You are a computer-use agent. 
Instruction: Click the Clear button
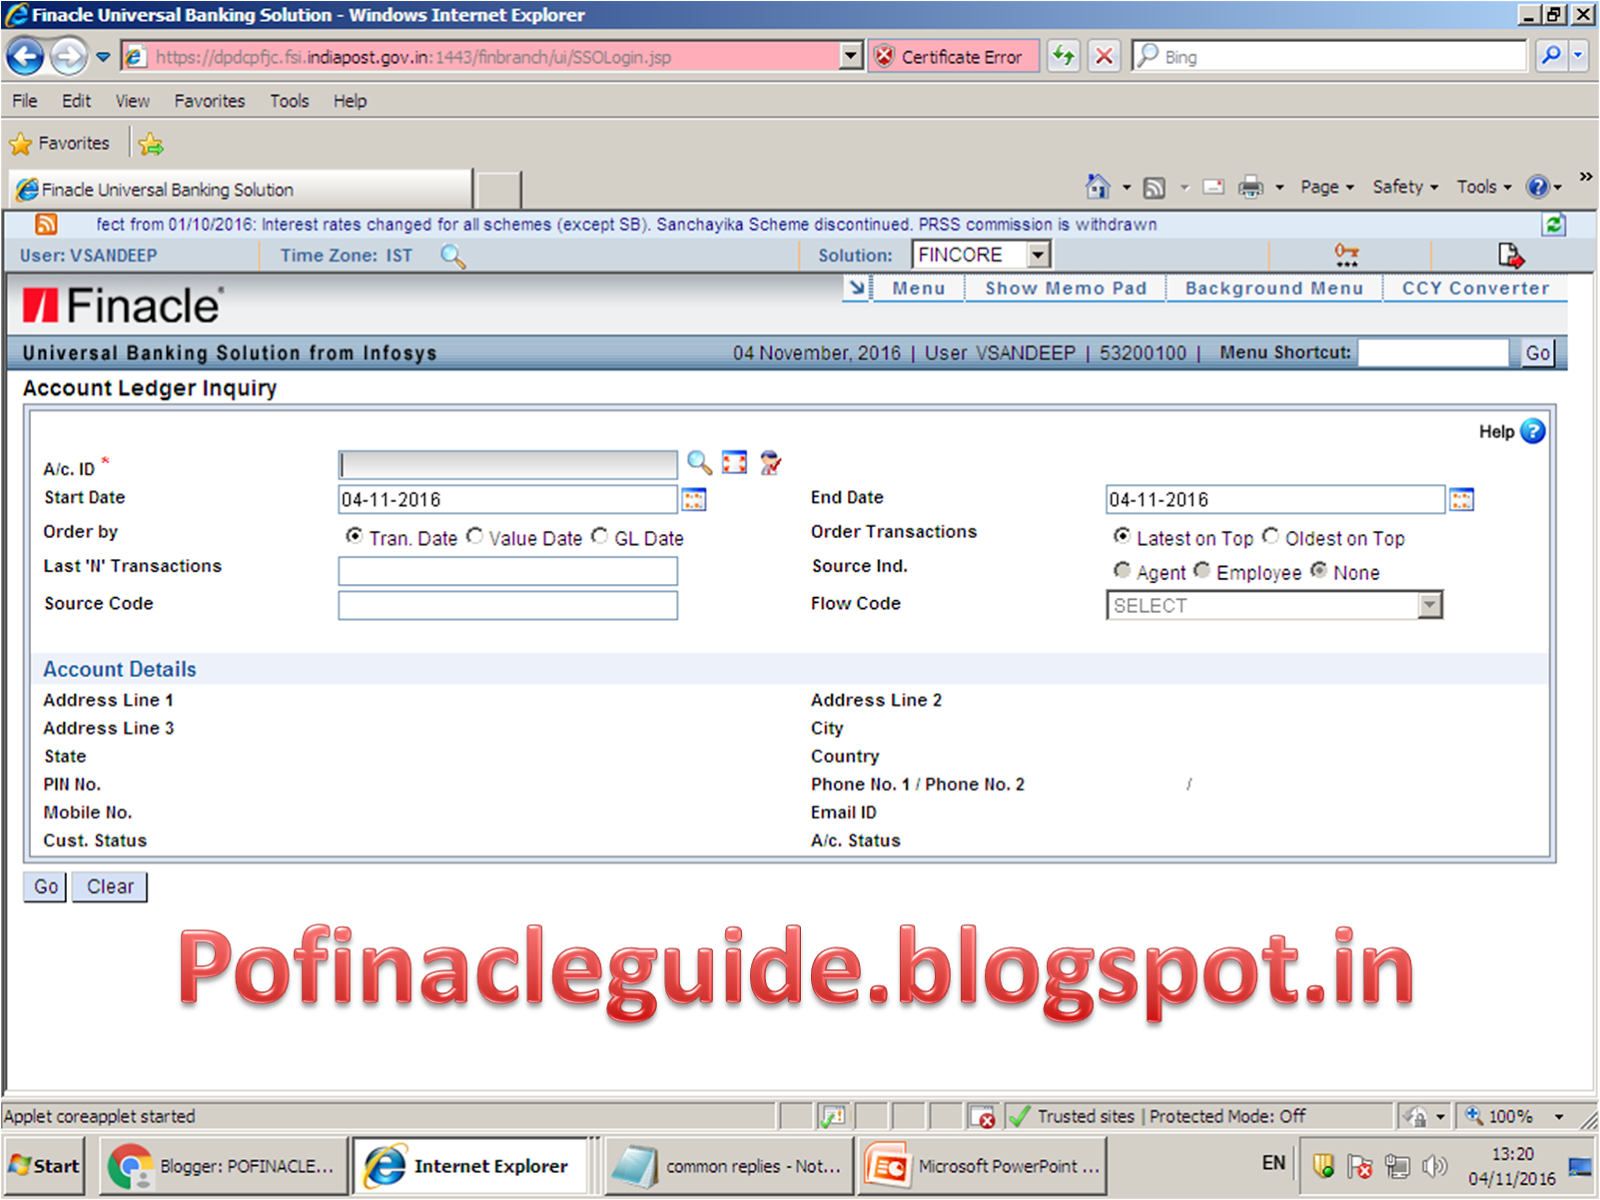click(x=109, y=887)
